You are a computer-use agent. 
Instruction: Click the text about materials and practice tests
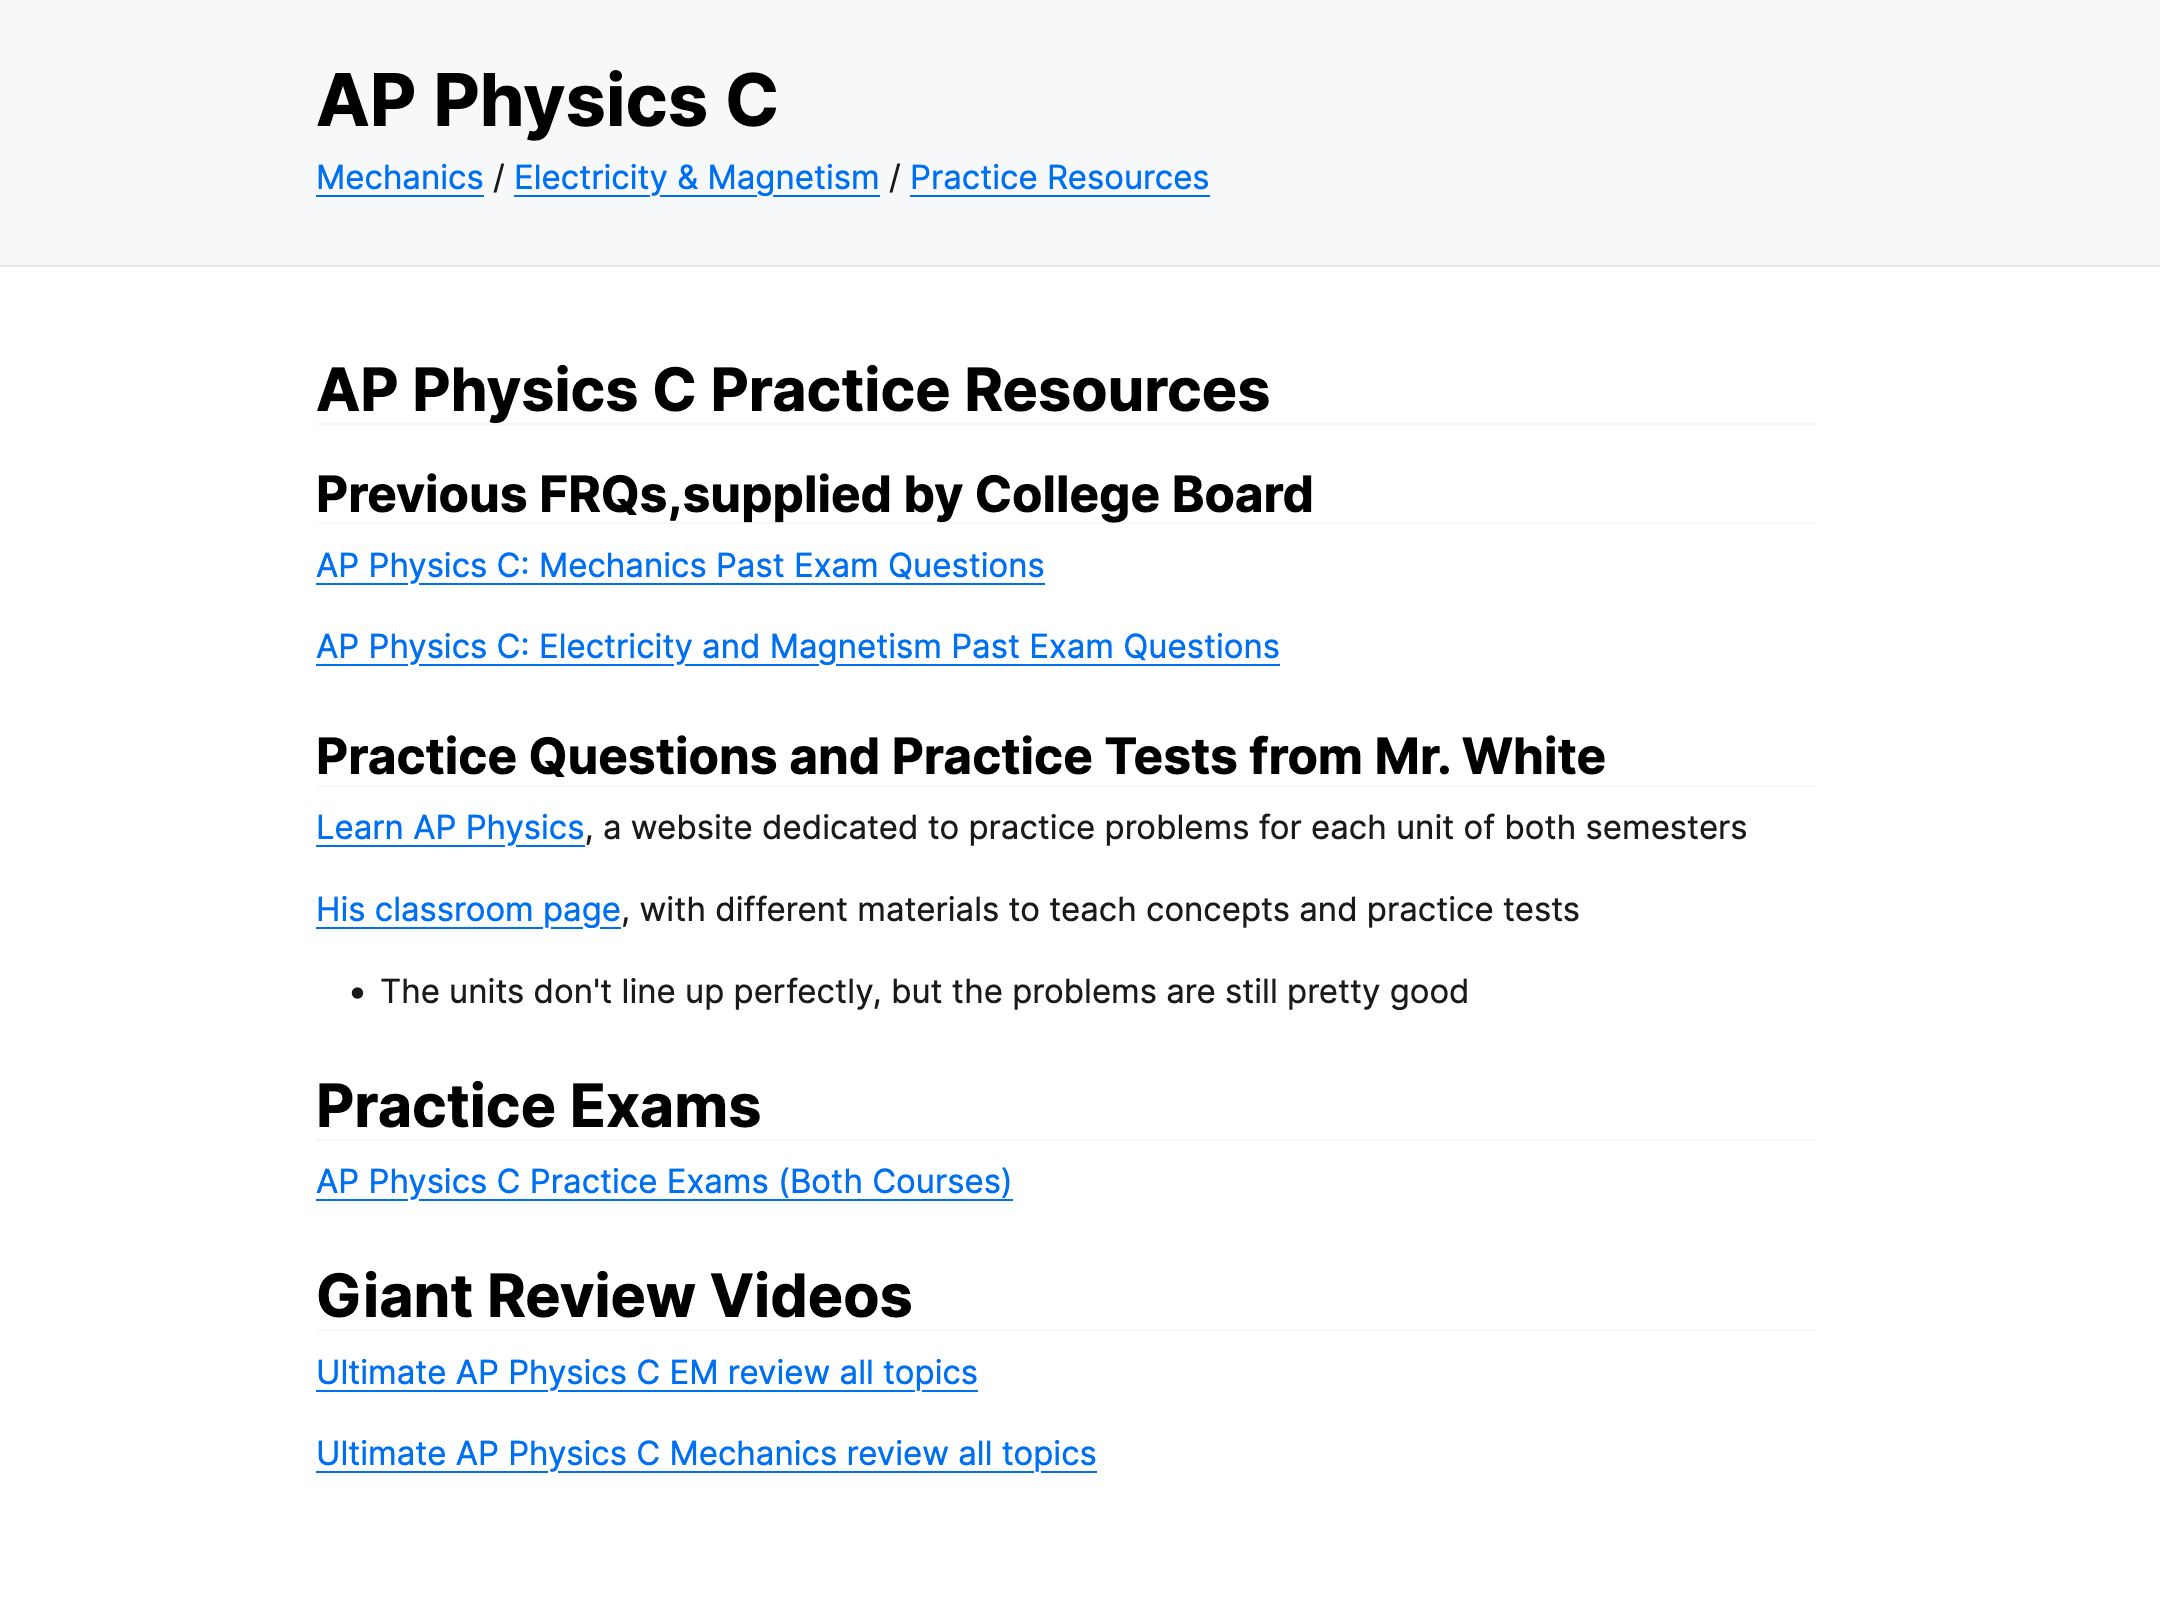click(1108, 910)
